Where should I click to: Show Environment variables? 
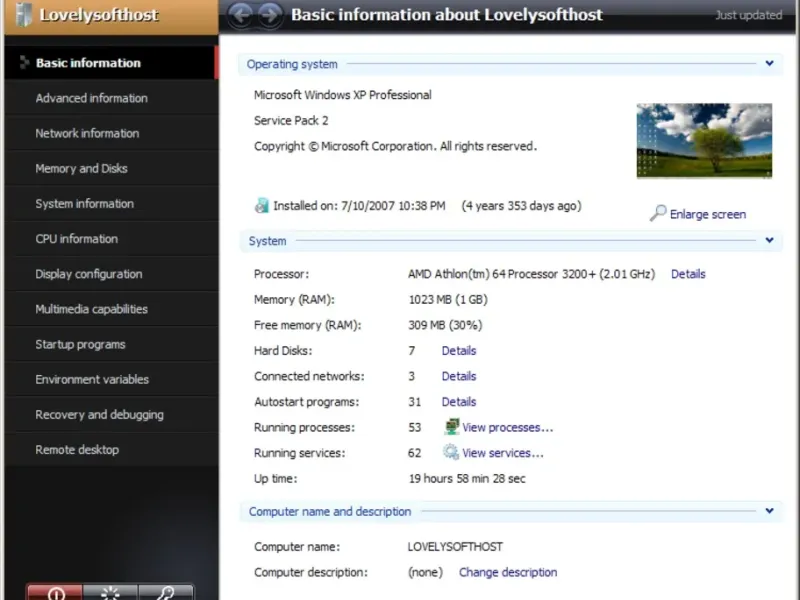(111, 380)
